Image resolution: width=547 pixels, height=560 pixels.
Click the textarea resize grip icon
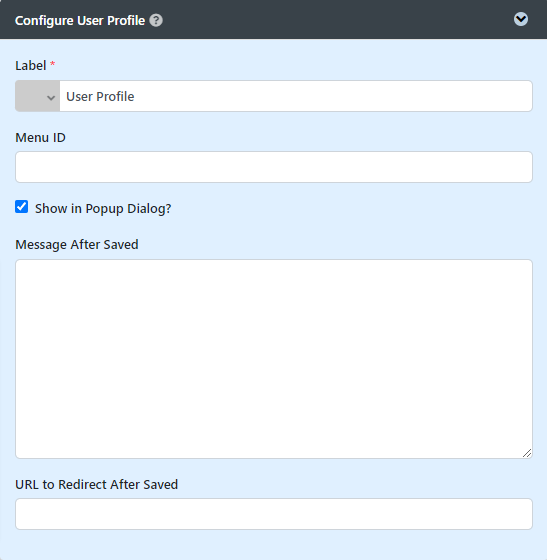point(527,453)
